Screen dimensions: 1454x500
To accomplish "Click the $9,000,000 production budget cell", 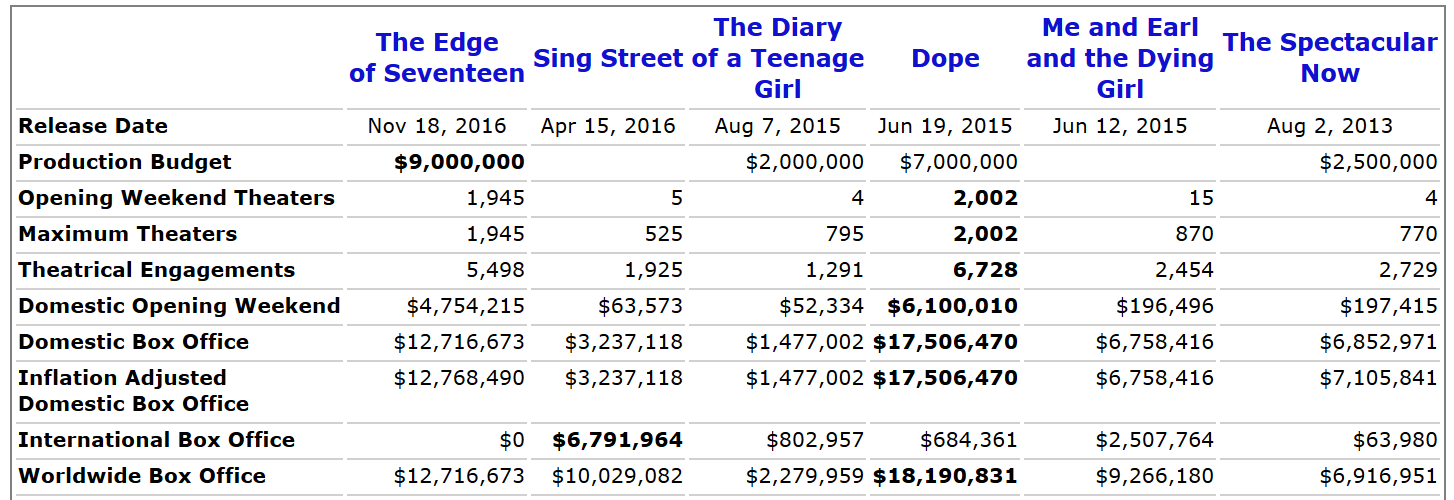I will pyautogui.click(x=459, y=162).
